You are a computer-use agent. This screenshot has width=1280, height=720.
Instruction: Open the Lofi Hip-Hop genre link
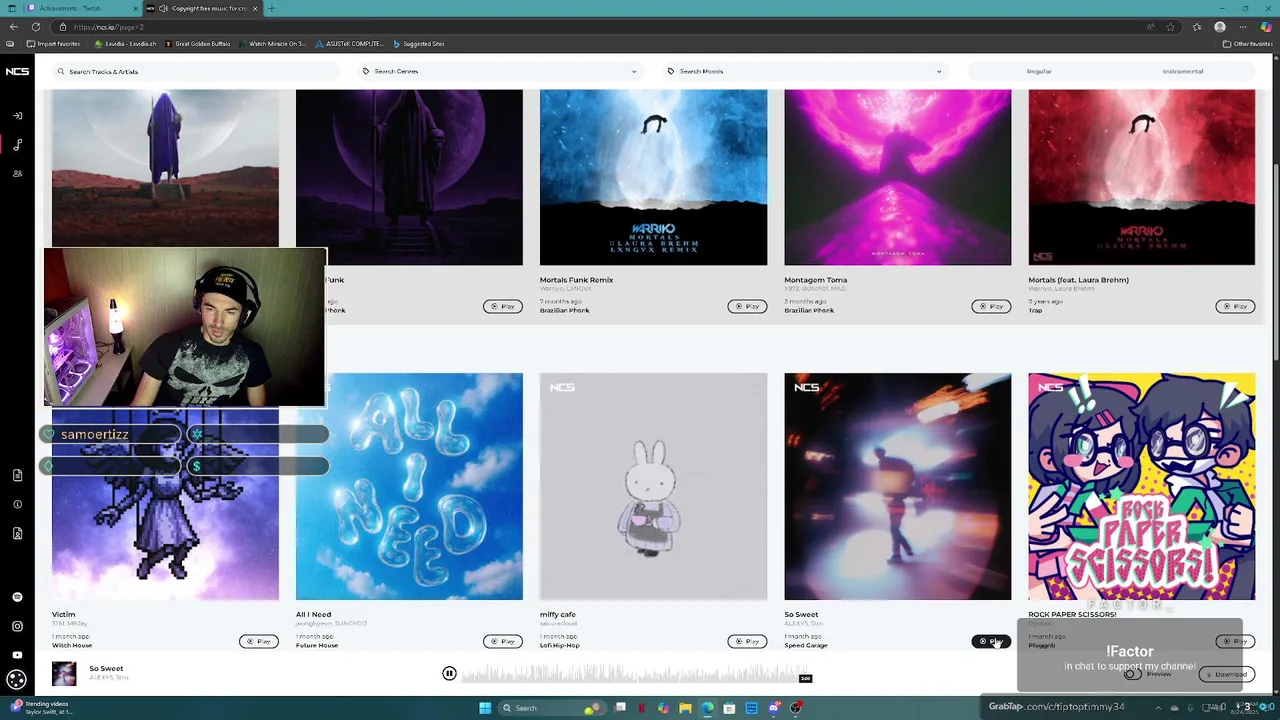pyautogui.click(x=560, y=645)
